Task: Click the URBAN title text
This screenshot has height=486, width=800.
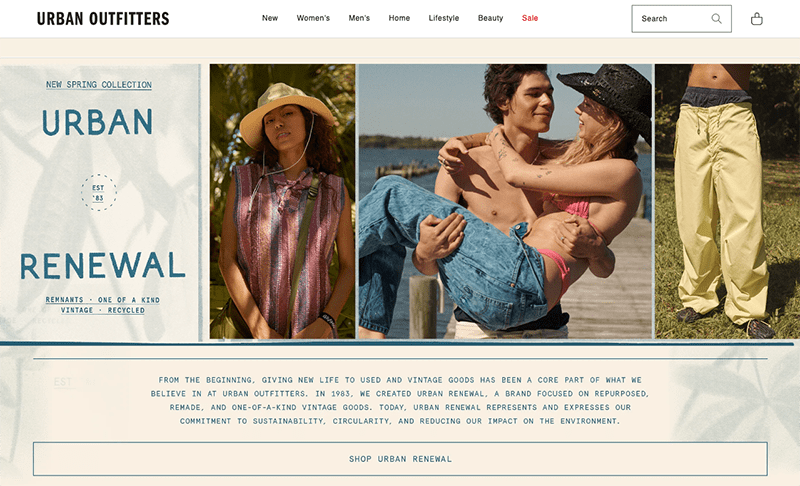Action: tap(97, 122)
